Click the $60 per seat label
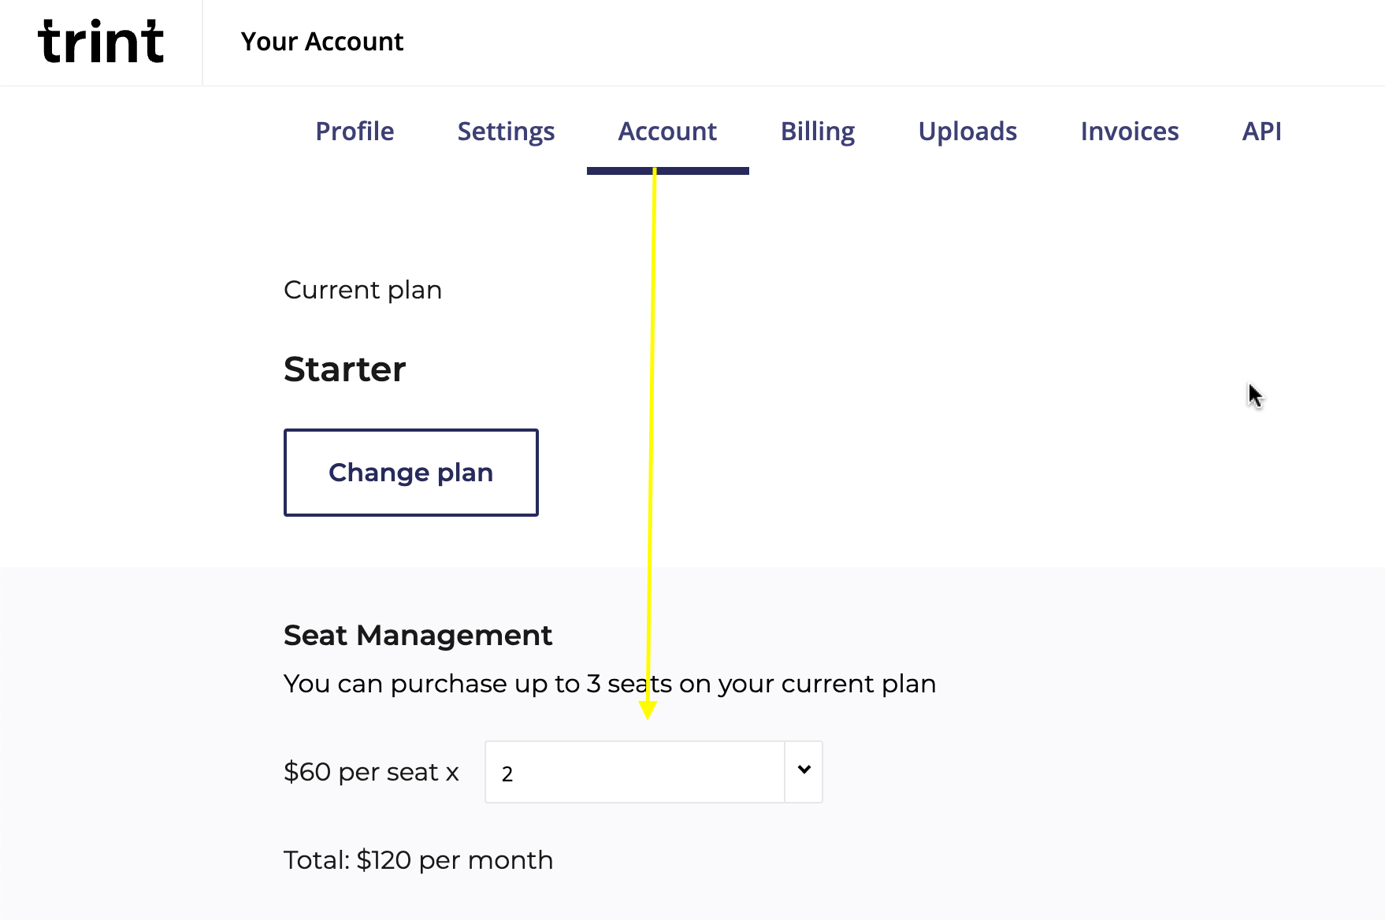Image resolution: width=1385 pixels, height=920 pixels. [x=371, y=772]
